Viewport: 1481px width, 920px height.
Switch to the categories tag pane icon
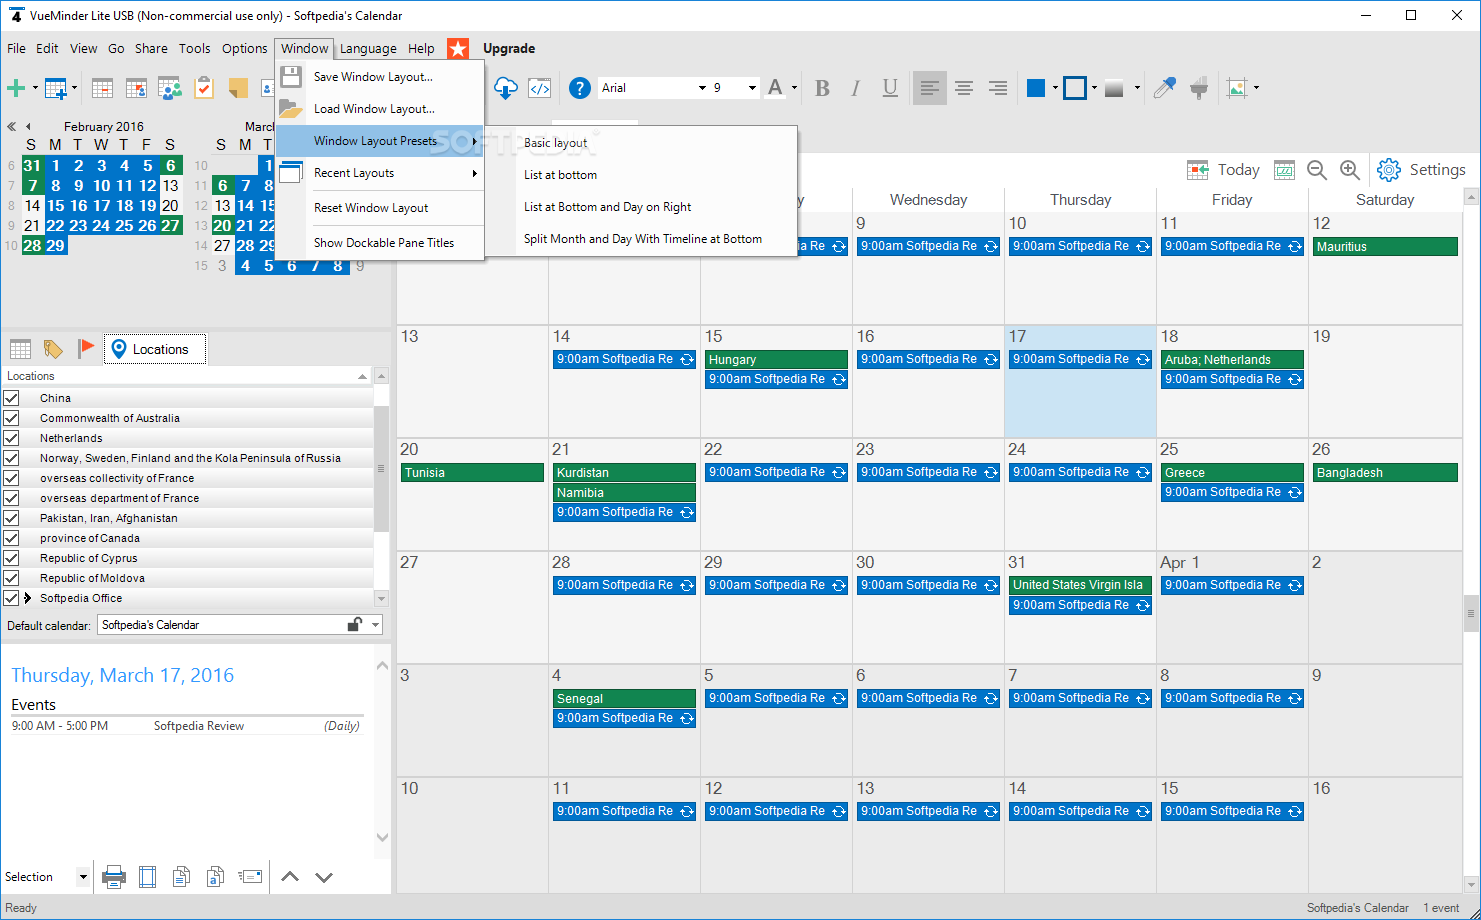pyautogui.click(x=53, y=349)
